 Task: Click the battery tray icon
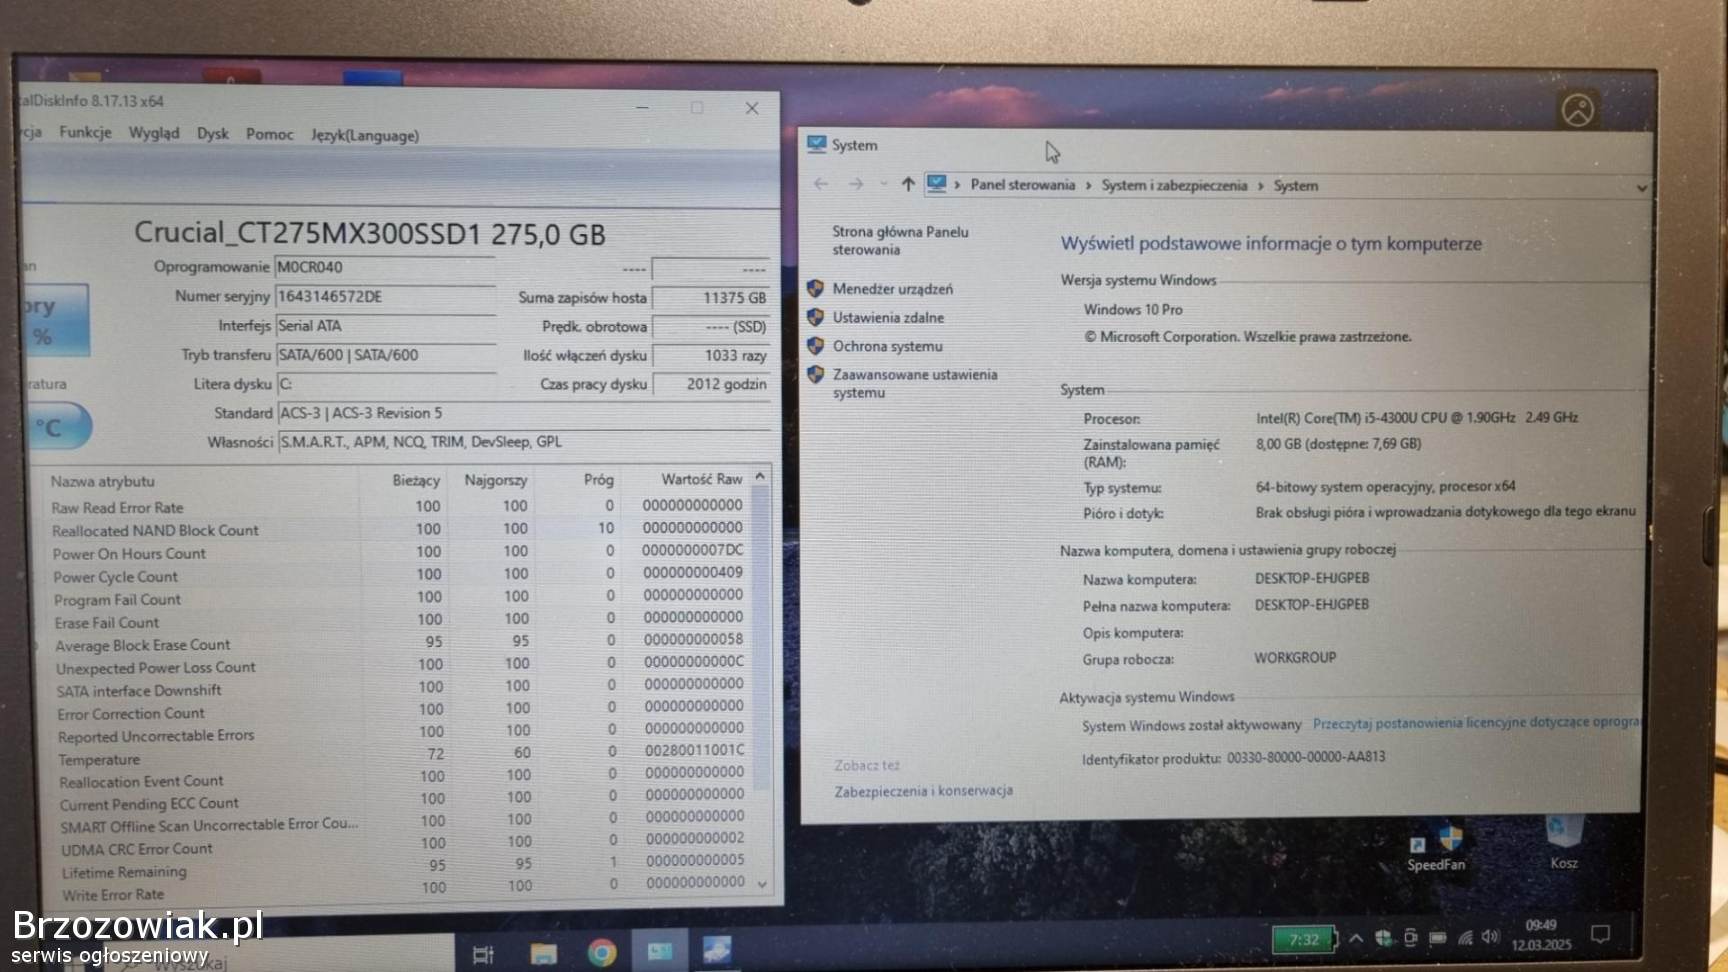pyautogui.click(x=1437, y=938)
